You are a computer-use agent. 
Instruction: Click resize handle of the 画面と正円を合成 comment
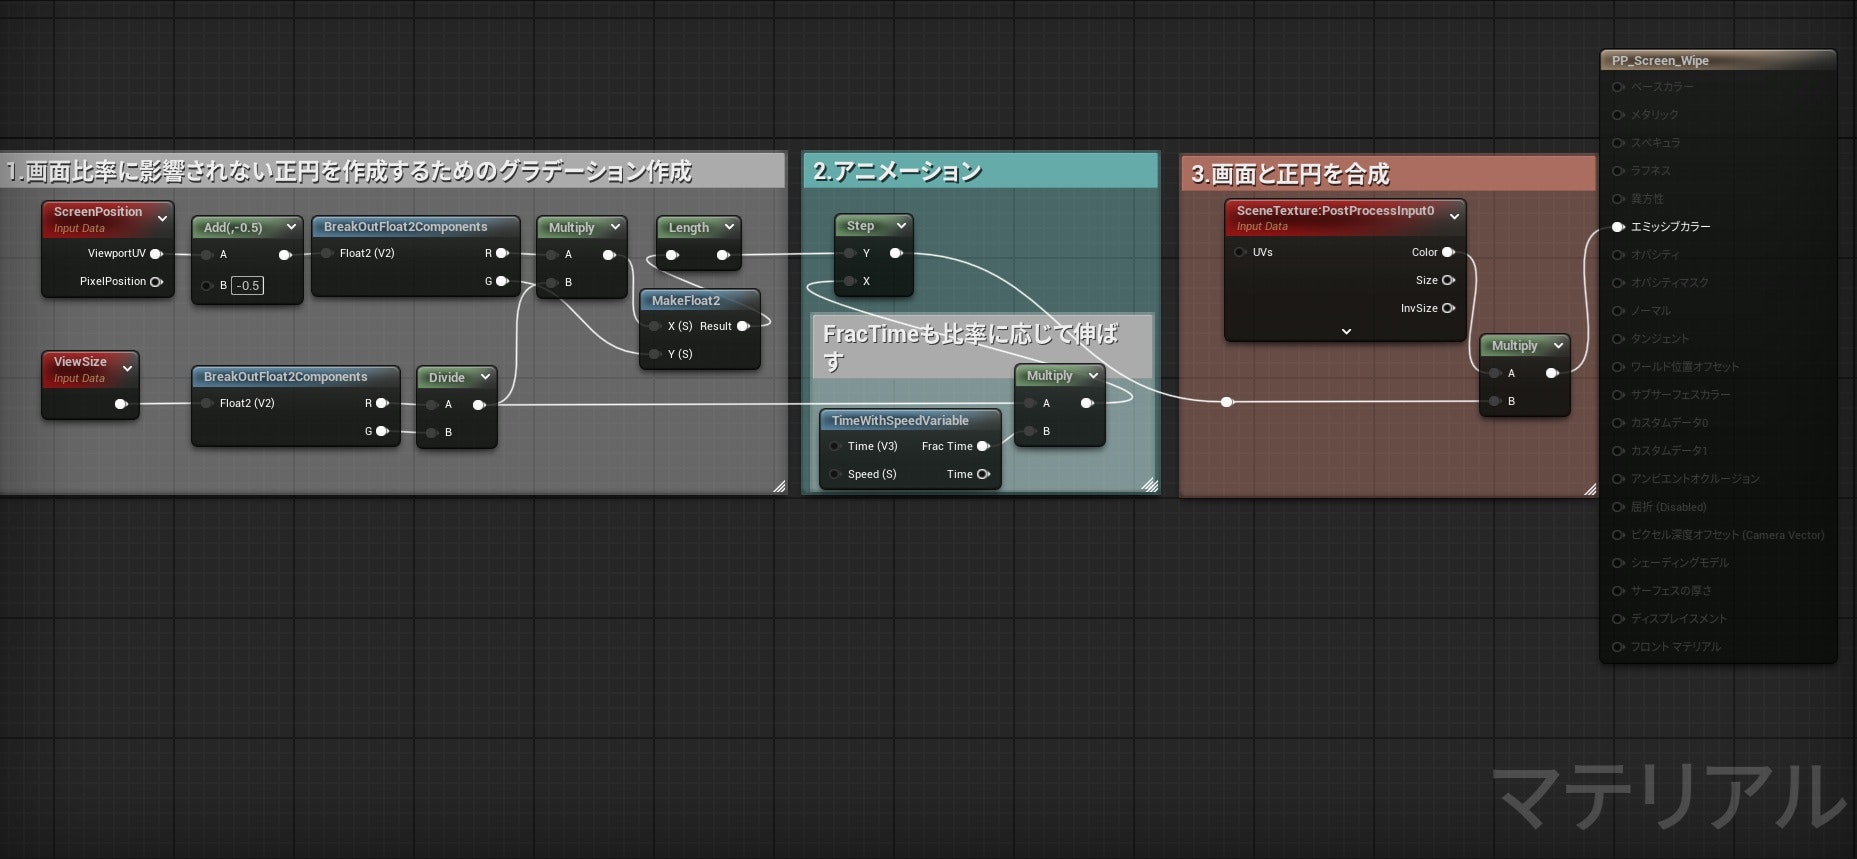(1590, 489)
